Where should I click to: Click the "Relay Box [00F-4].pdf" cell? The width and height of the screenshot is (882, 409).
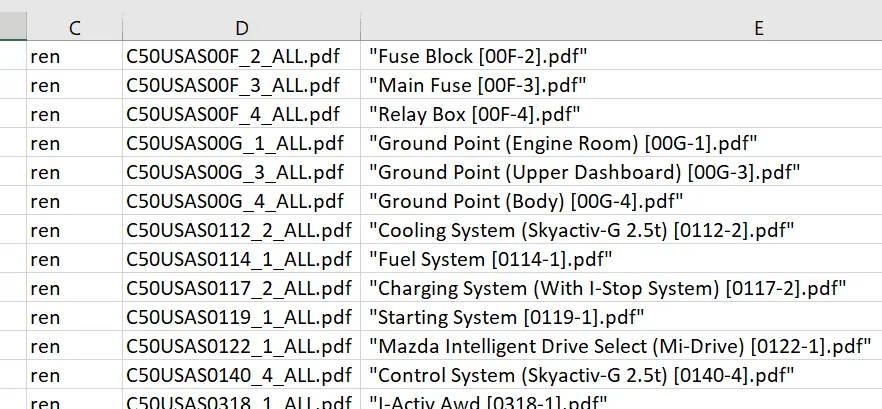click(474, 114)
